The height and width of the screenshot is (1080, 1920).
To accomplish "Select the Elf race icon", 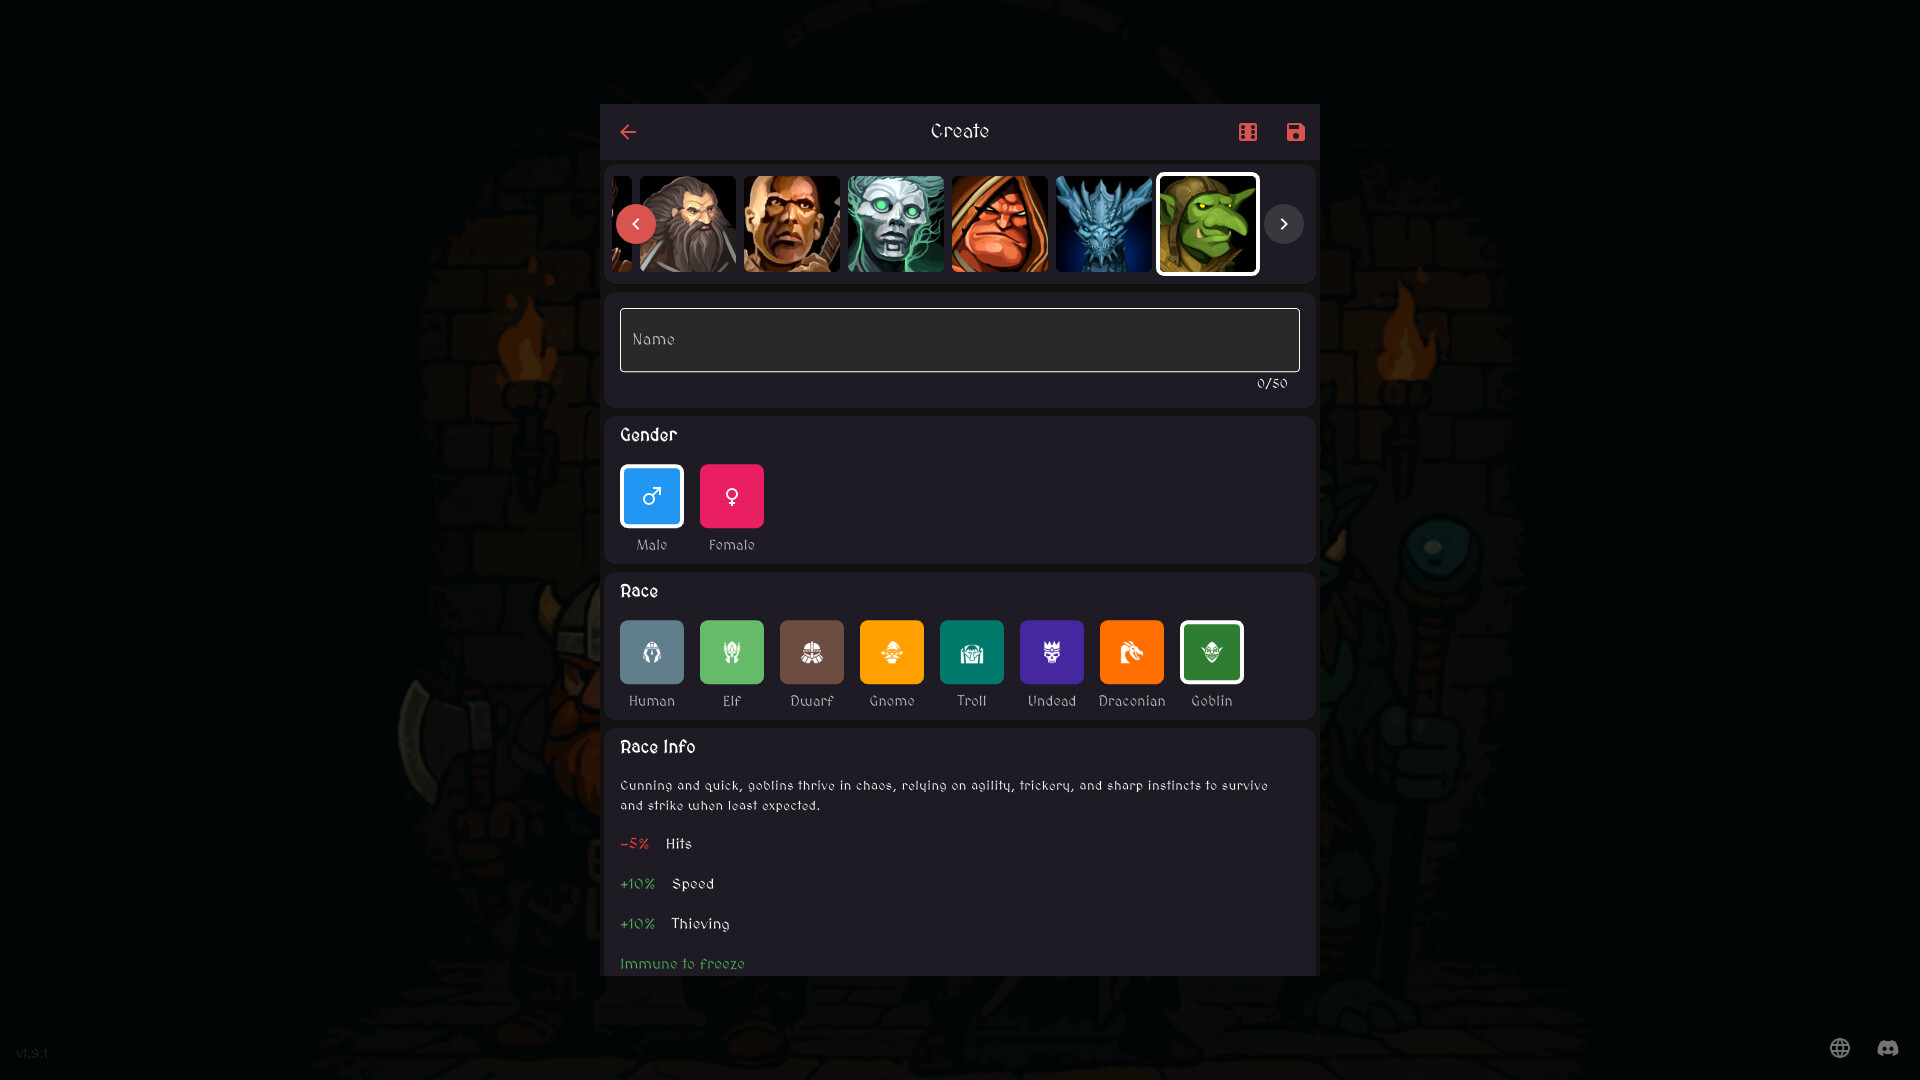I will (731, 651).
